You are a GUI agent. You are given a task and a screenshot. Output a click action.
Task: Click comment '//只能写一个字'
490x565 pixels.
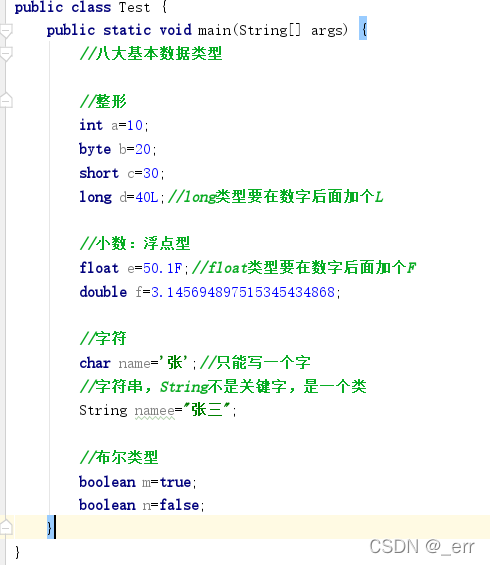pyautogui.click(x=255, y=362)
